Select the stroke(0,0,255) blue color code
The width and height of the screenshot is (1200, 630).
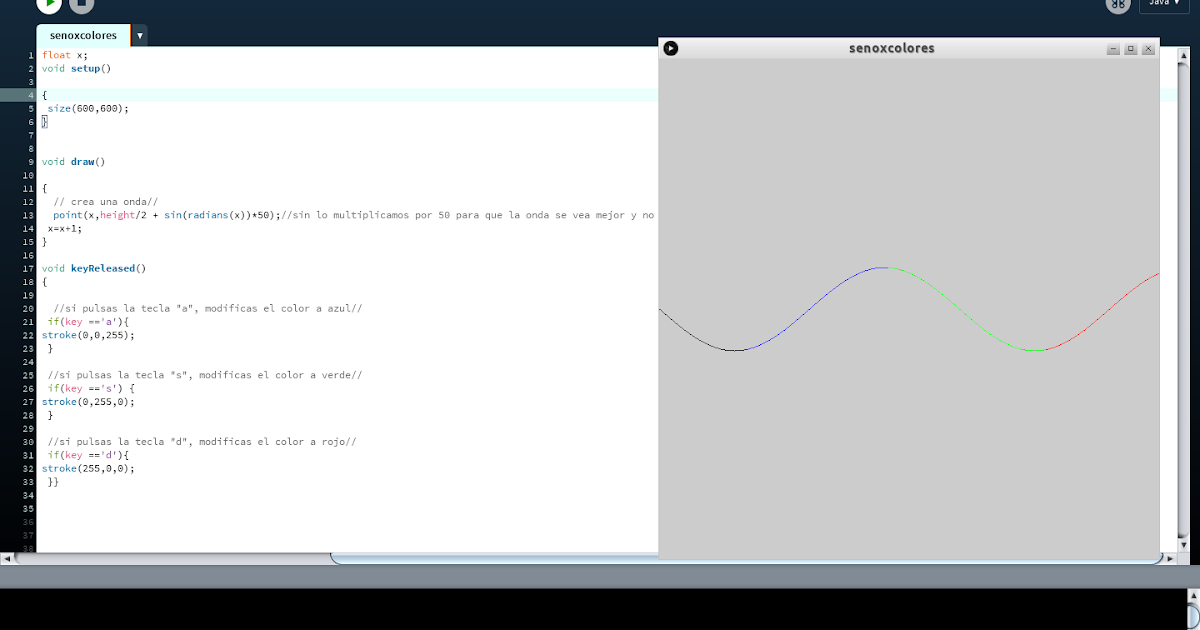pos(87,334)
